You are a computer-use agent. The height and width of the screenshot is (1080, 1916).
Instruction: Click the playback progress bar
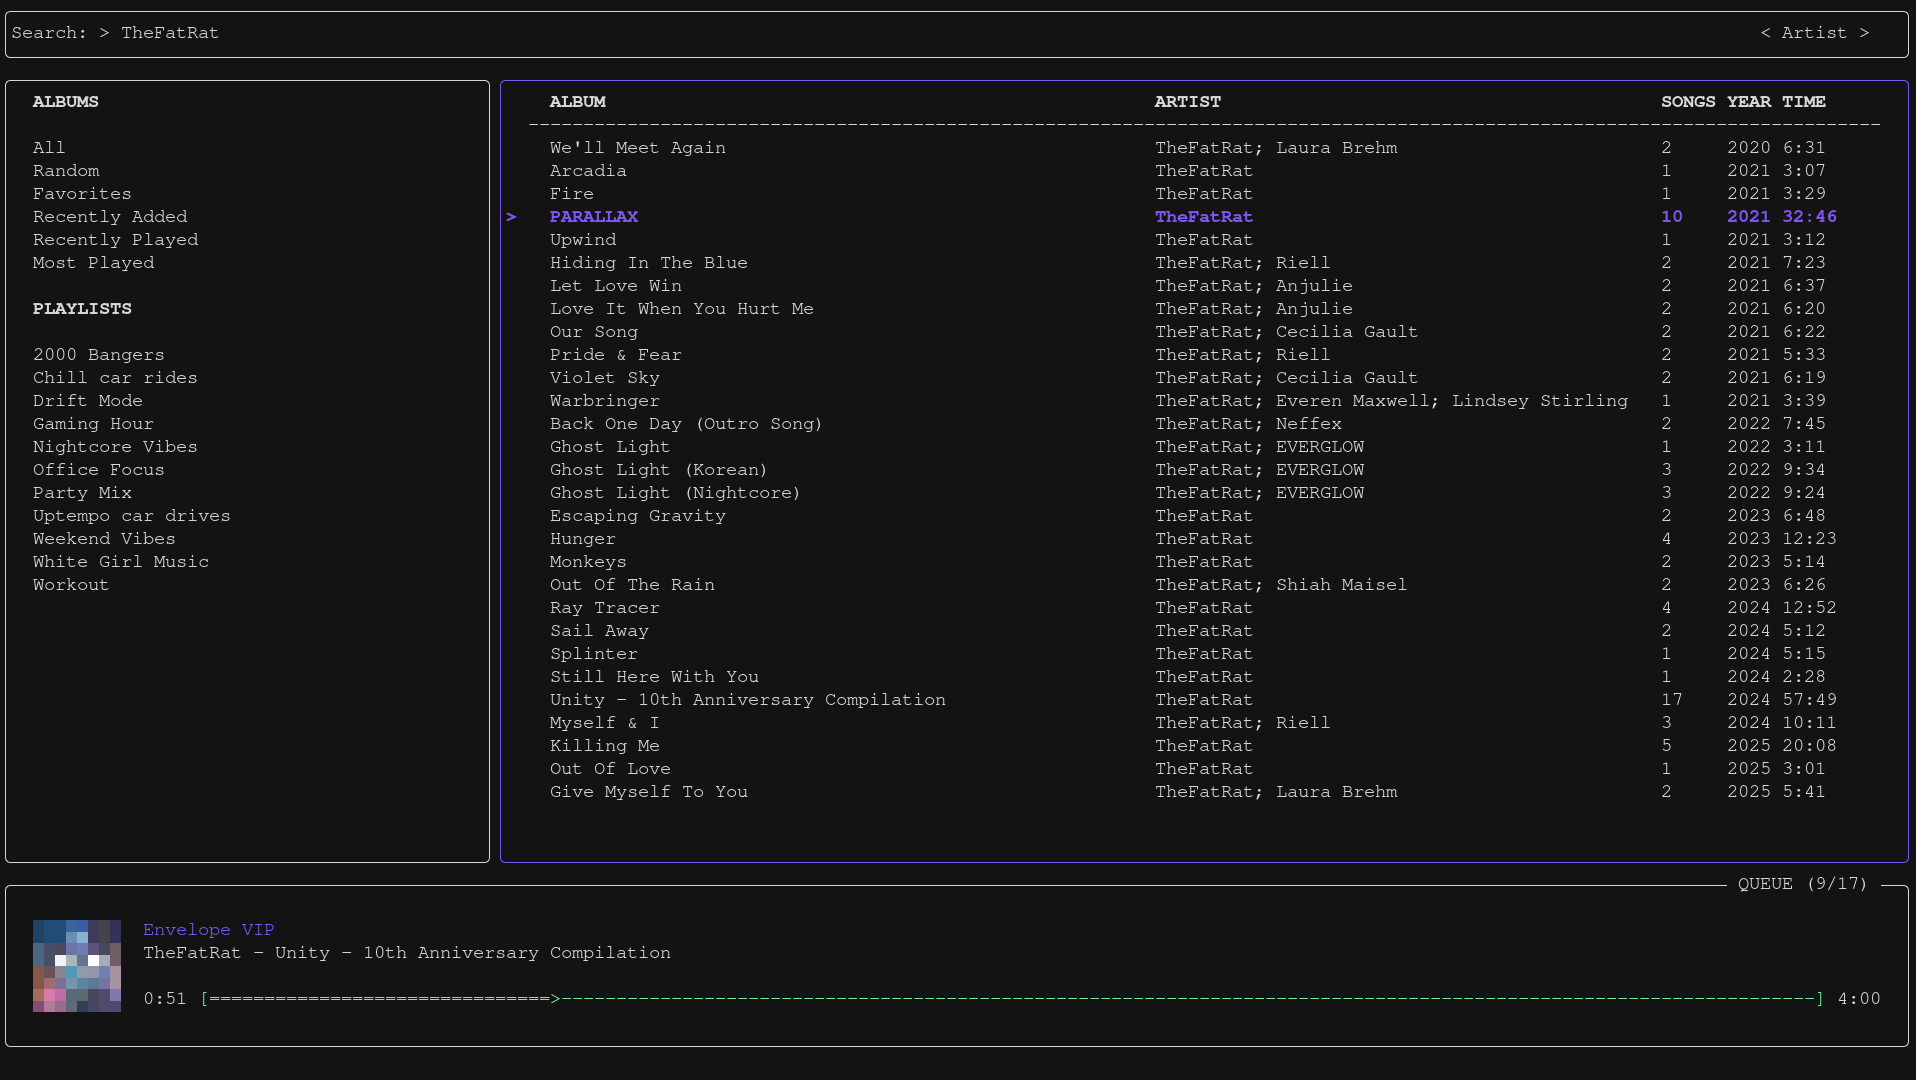[x=1012, y=999]
